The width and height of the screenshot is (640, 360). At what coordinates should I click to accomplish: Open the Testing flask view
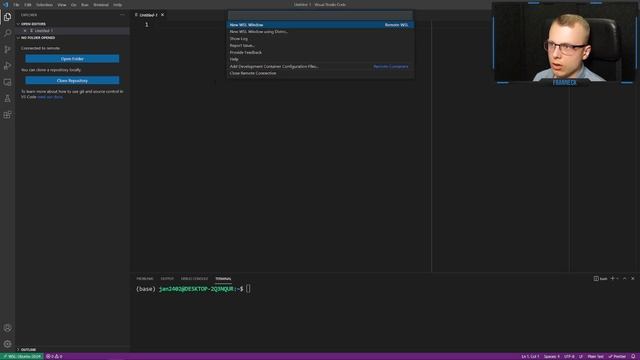point(7,98)
